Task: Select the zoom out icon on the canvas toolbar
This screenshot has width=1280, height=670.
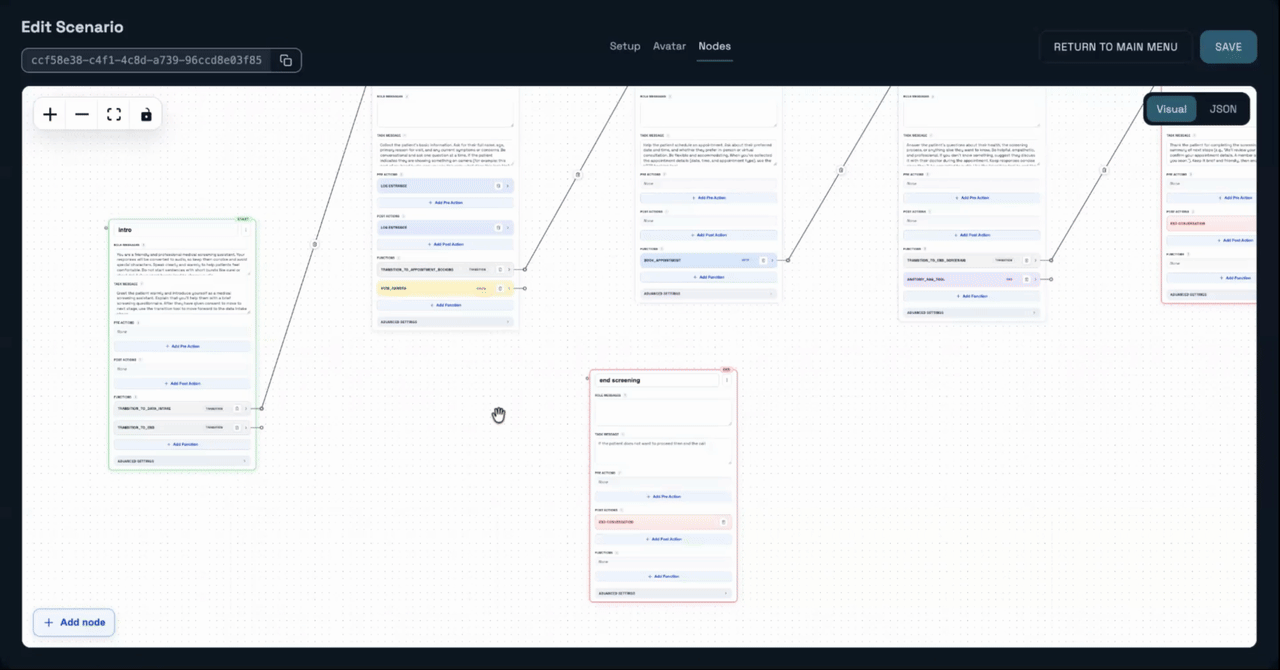Action: tap(82, 114)
